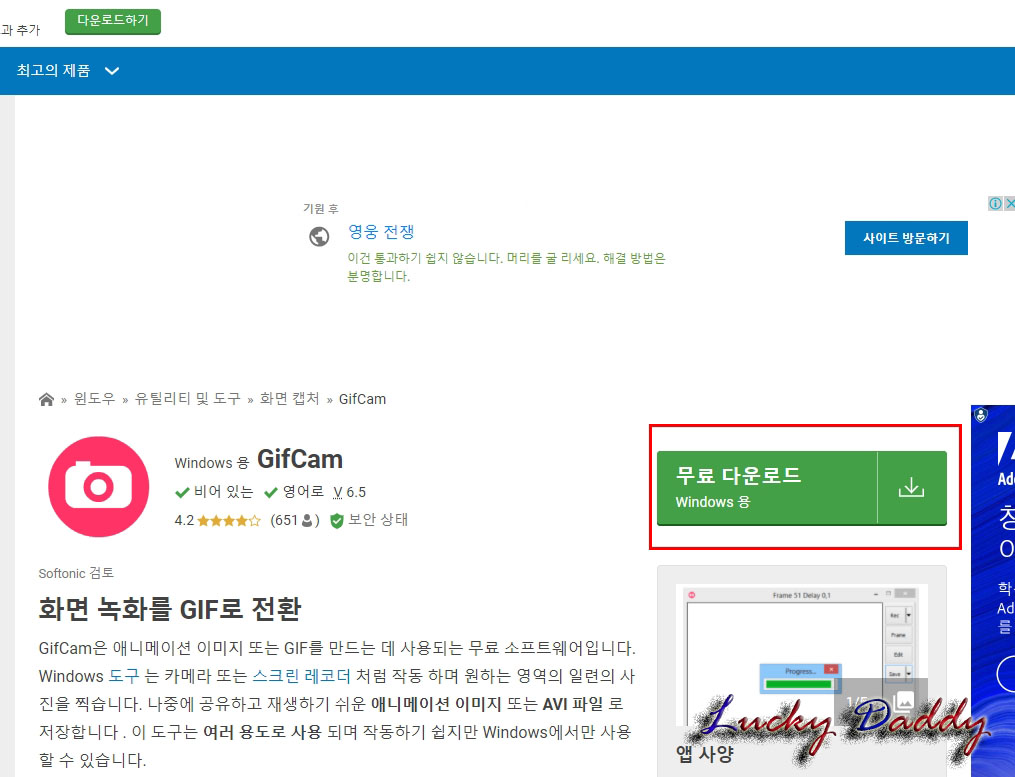Expand the 최고의 제품 dropdown chevron

(112, 71)
